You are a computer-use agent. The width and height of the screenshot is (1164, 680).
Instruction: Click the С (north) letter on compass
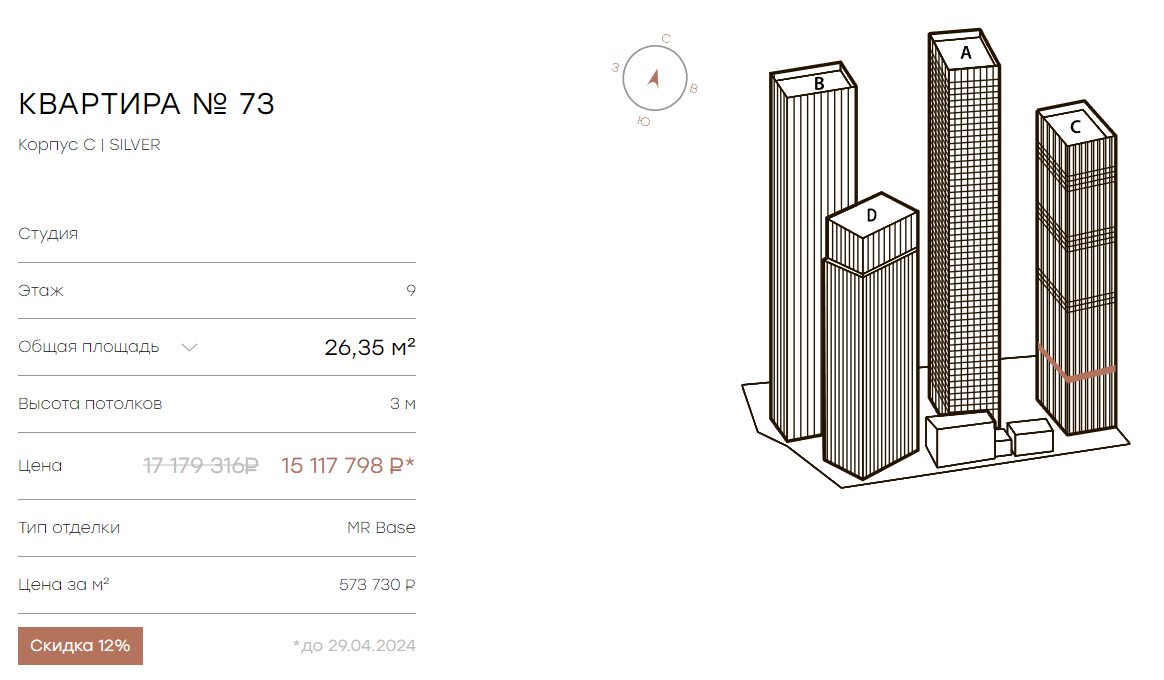pyautogui.click(x=666, y=39)
